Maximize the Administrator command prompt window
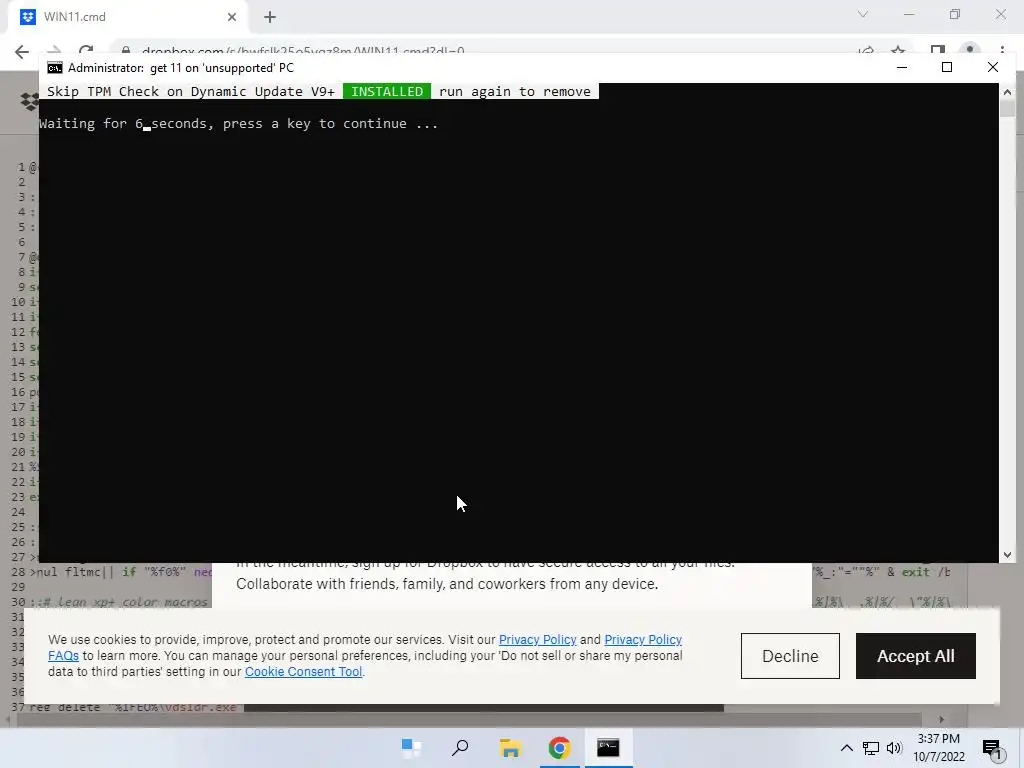1024x768 pixels. click(x=947, y=67)
